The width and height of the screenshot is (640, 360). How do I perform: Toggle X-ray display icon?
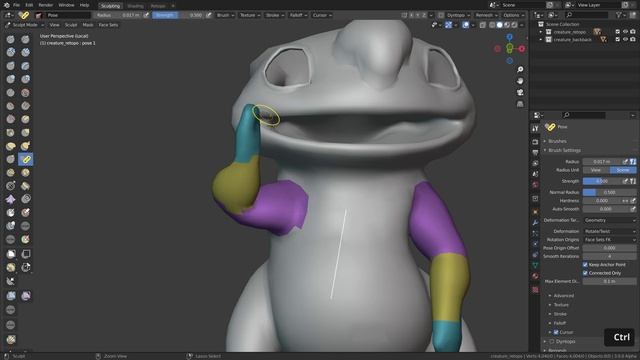tap(482, 25)
